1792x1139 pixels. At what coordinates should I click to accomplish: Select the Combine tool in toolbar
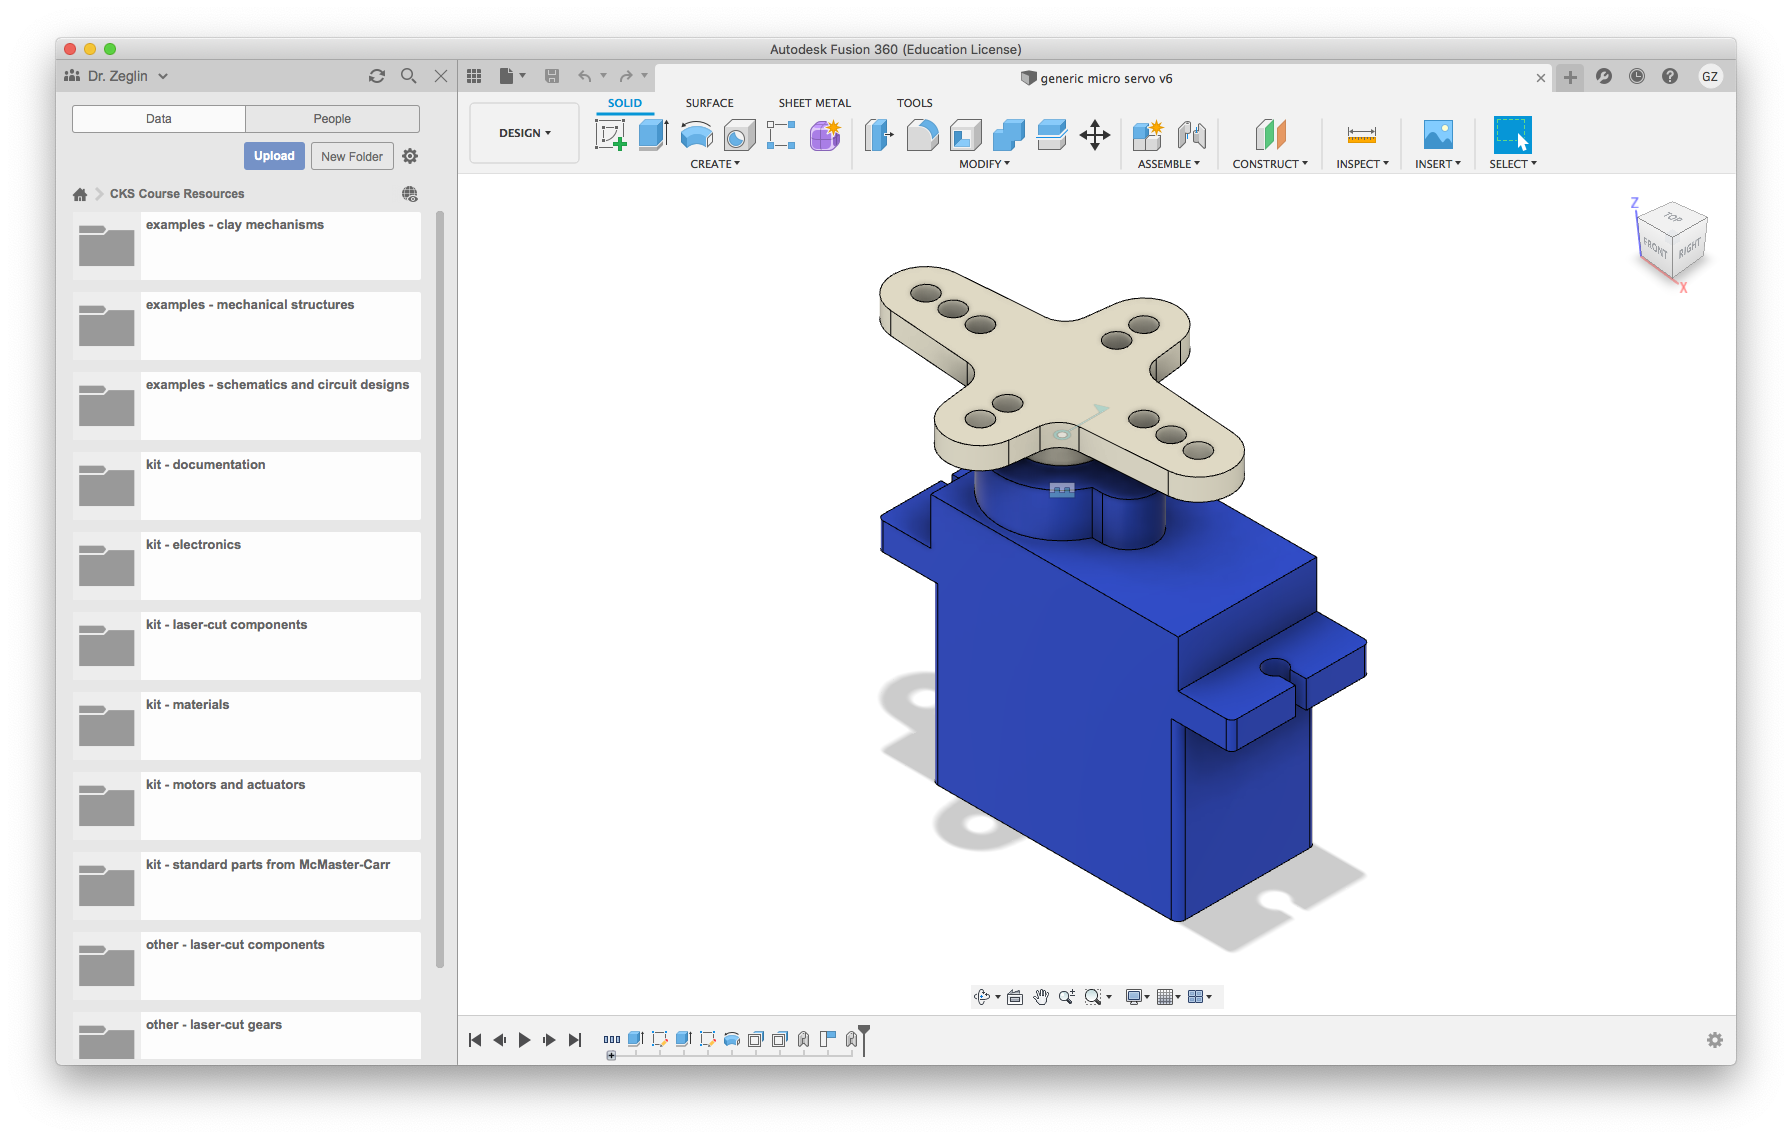1008,135
